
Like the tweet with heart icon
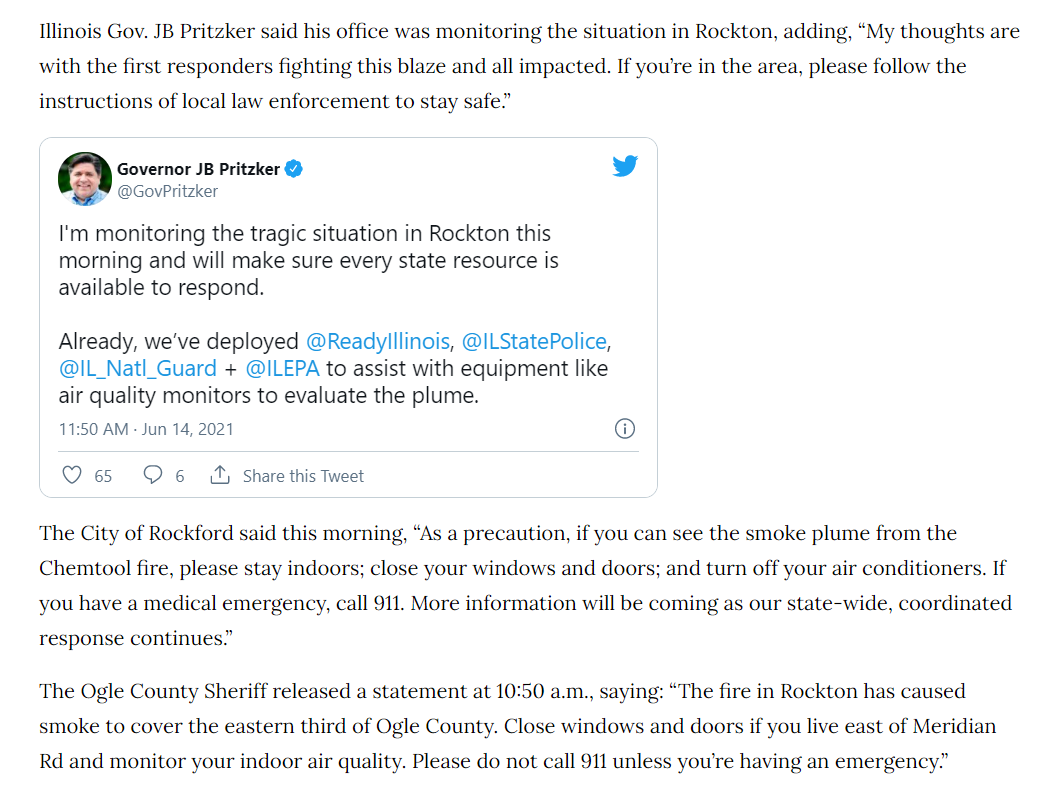pos(71,475)
